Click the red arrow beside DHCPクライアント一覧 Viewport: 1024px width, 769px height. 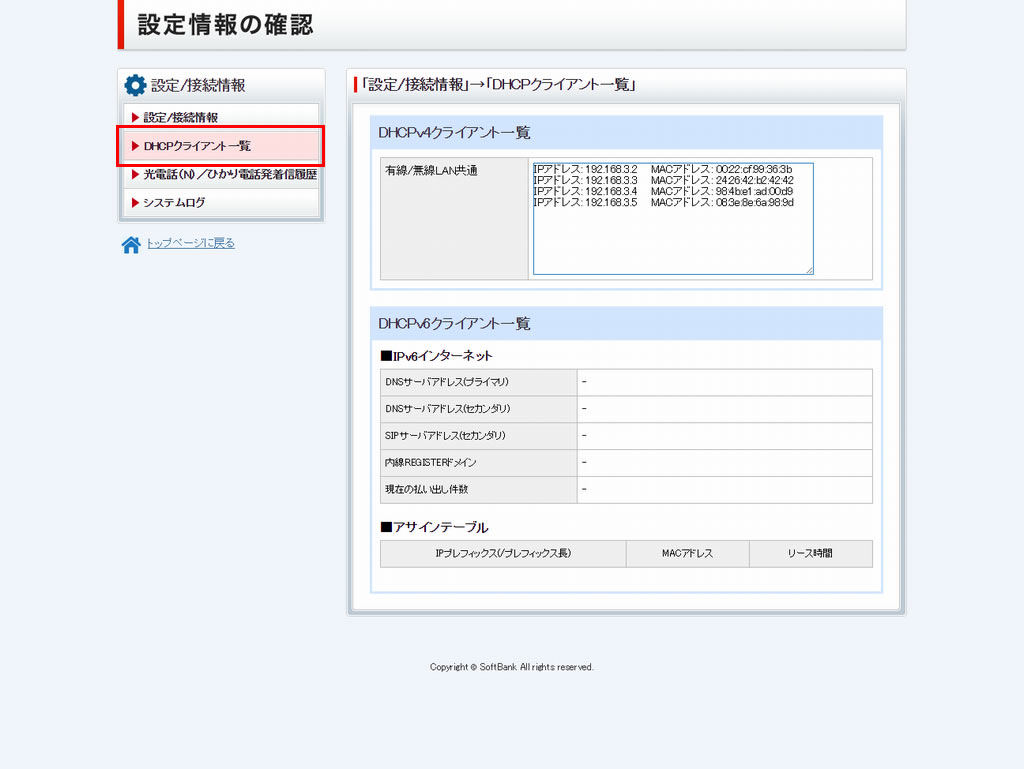point(135,146)
